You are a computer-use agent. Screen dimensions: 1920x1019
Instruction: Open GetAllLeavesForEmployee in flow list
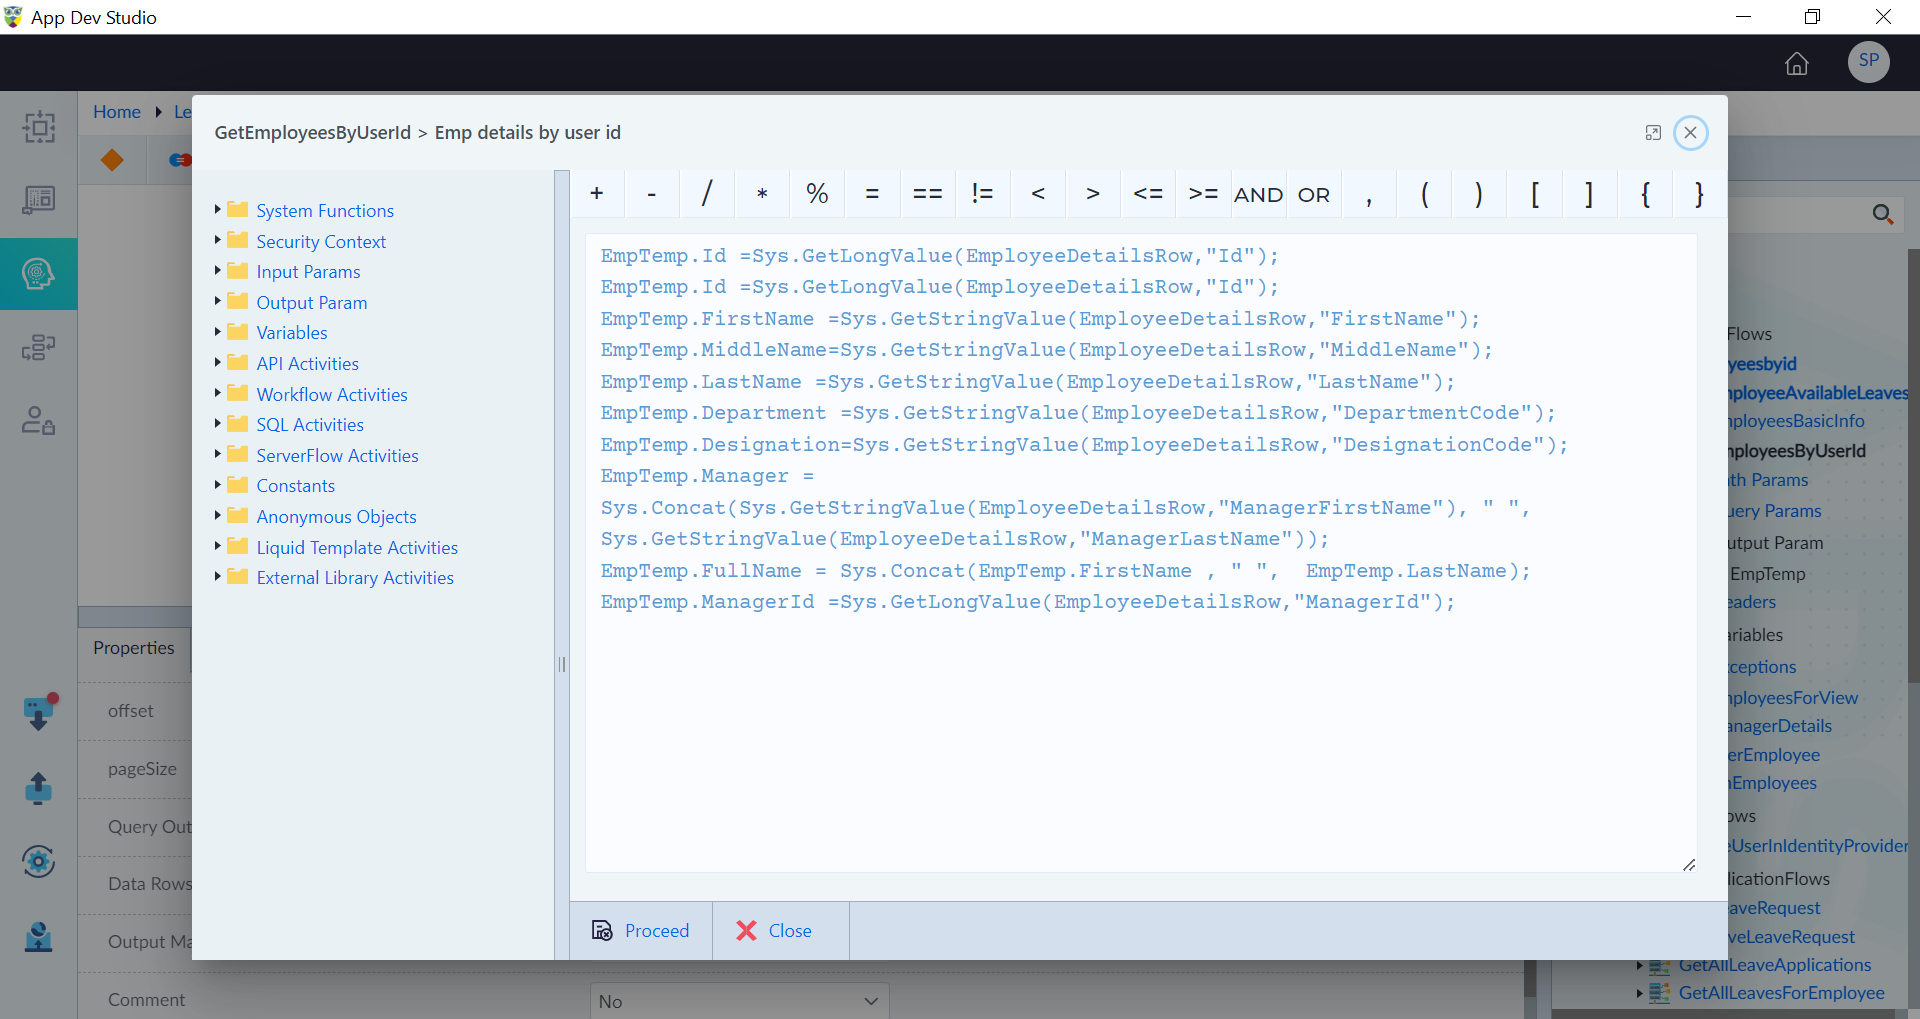coord(1781,993)
